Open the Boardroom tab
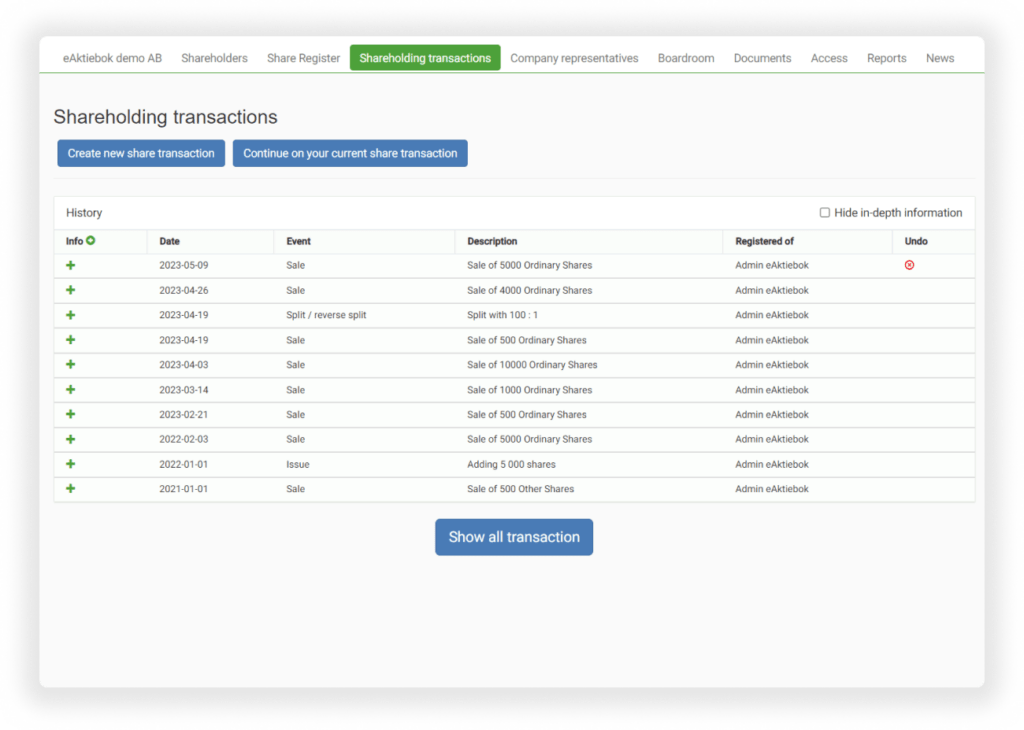This screenshot has height=730, width=1024. click(686, 58)
